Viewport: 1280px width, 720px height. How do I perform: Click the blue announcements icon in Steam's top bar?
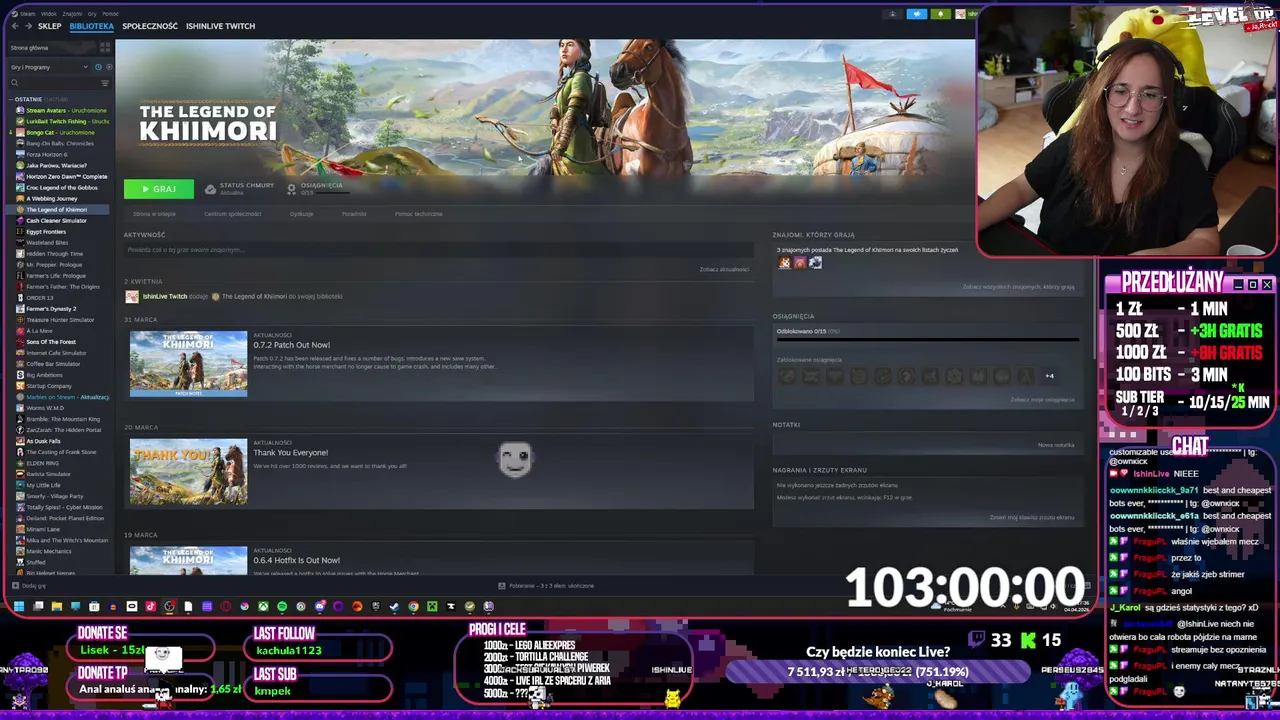(x=917, y=14)
